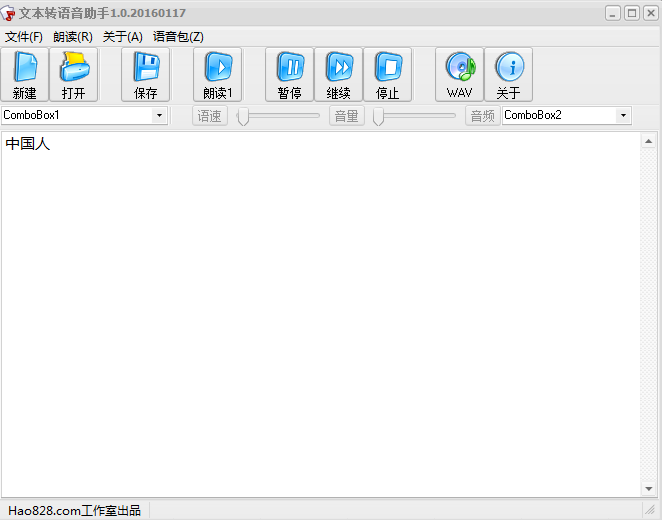Screen dimensions: 662x520
Task: Save the text using the 保存 icon
Action: point(146,74)
